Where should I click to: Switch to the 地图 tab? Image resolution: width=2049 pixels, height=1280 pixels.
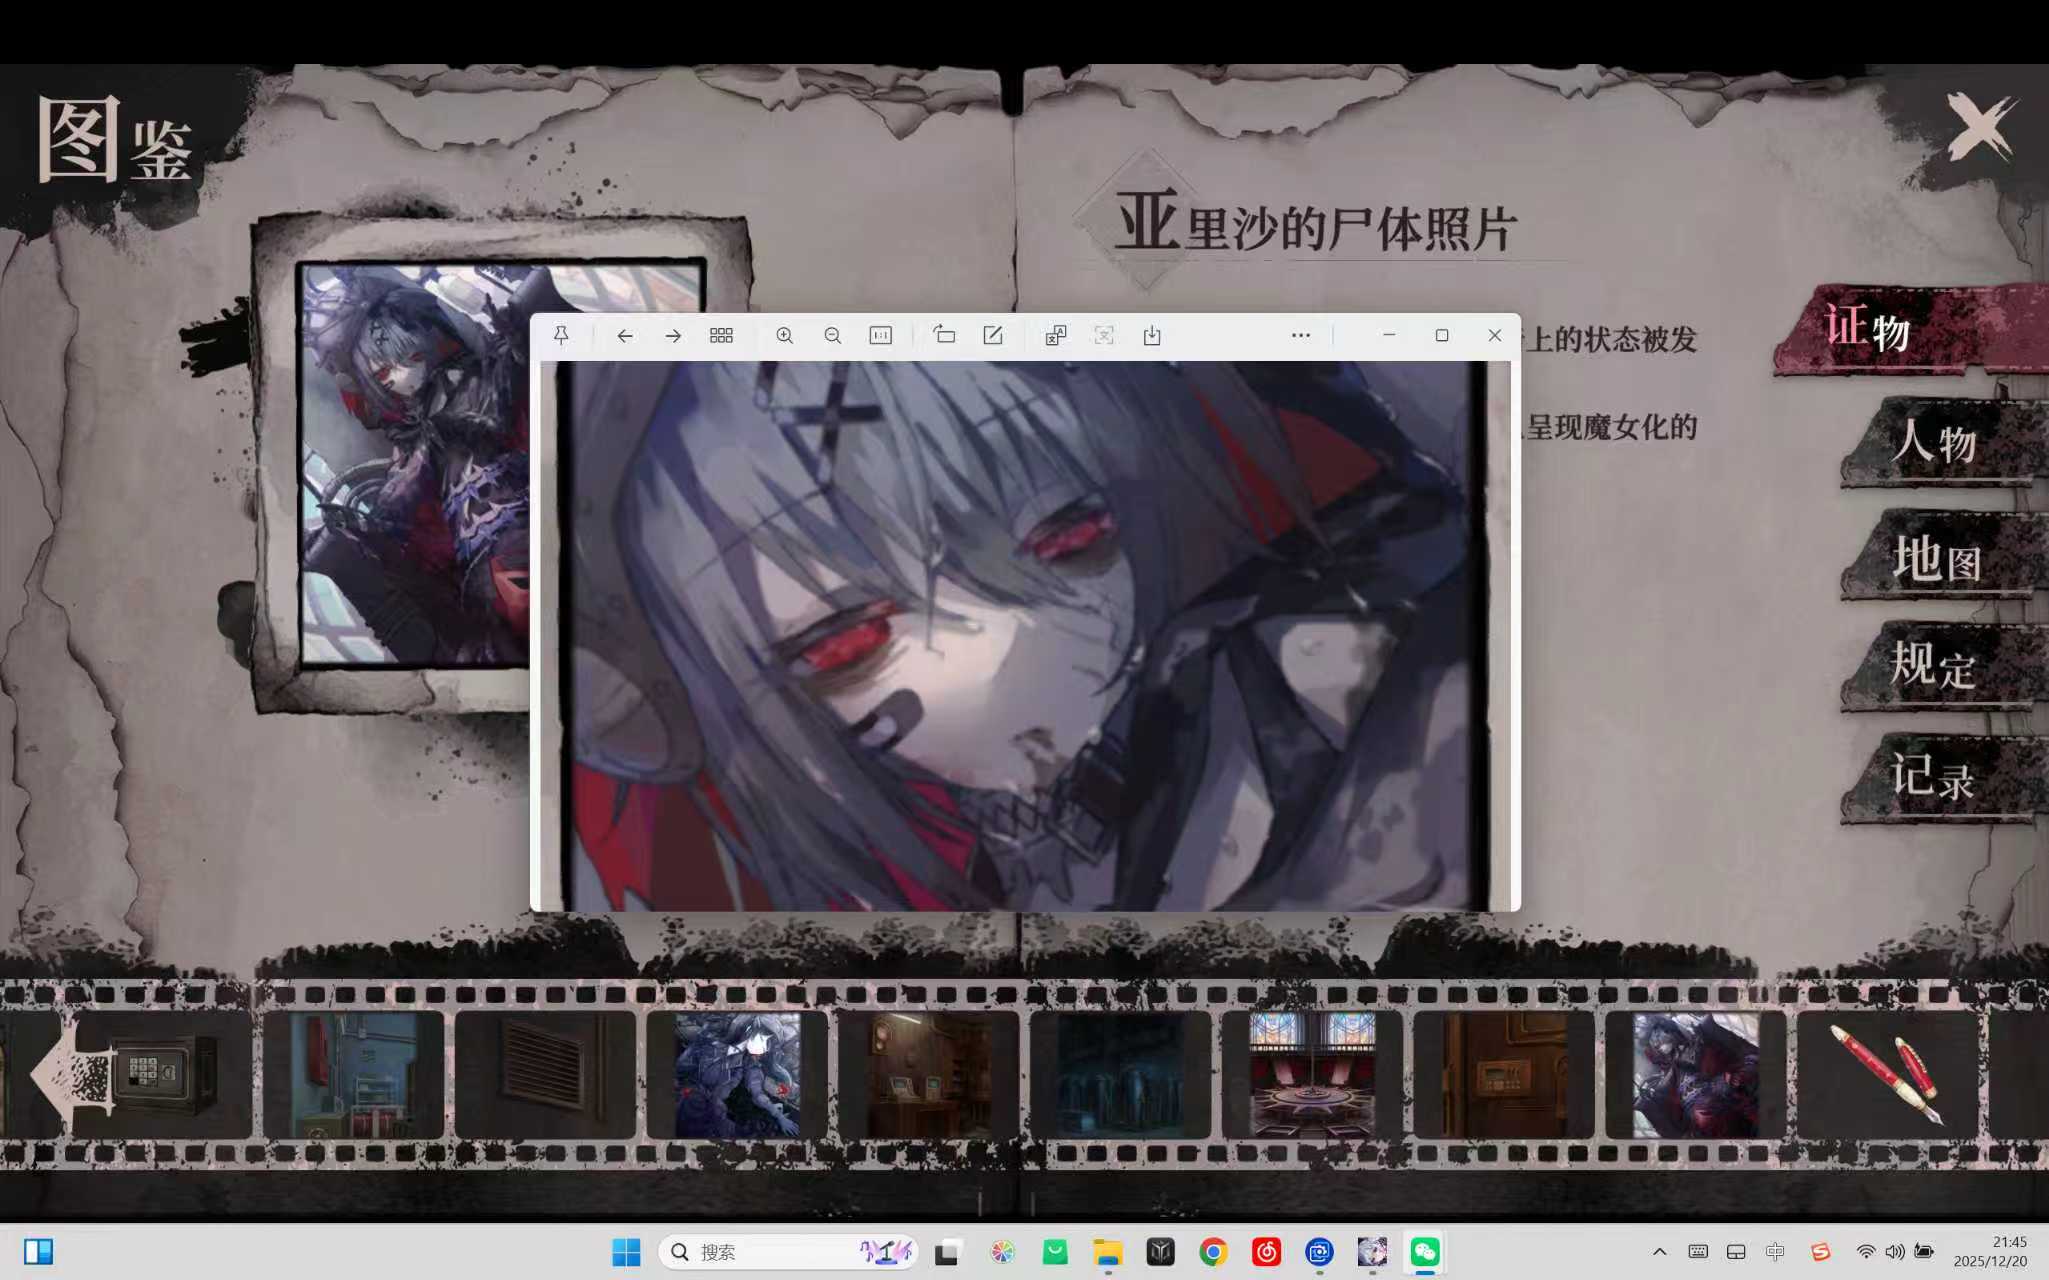1934,556
